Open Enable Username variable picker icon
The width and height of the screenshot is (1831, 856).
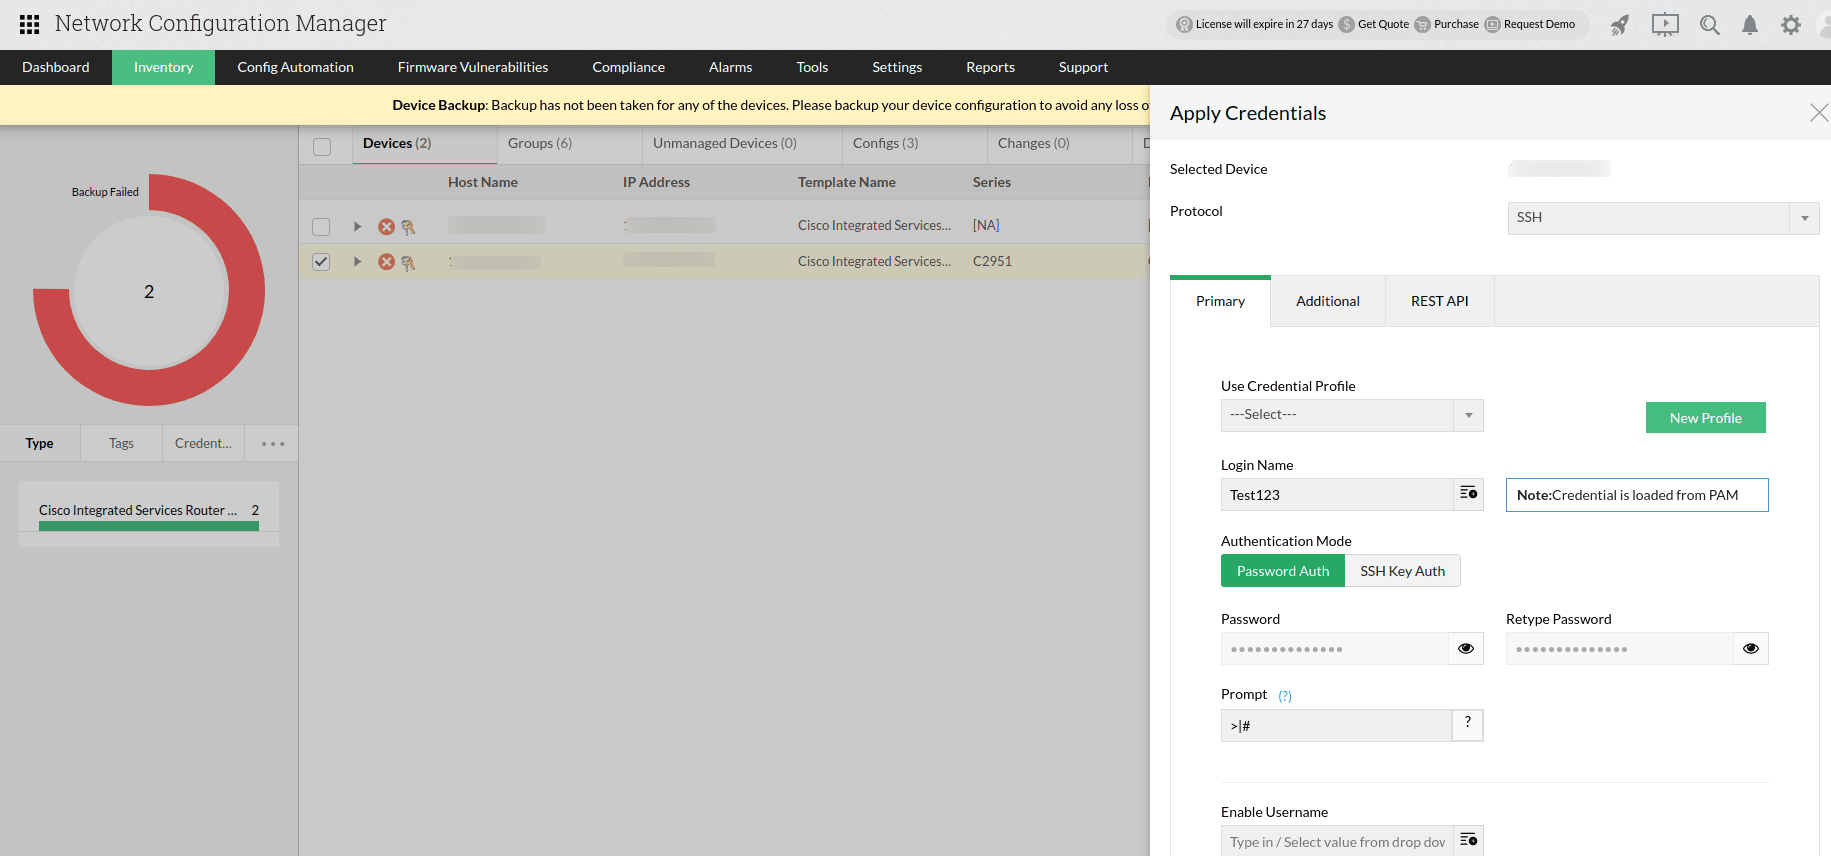1468,840
